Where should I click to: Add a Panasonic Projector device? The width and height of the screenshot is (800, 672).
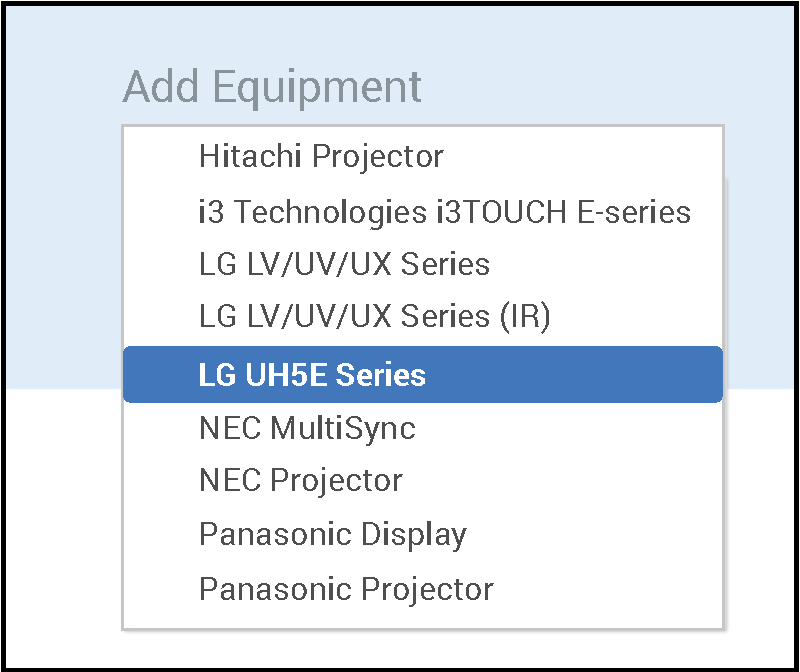click(346, 588)
